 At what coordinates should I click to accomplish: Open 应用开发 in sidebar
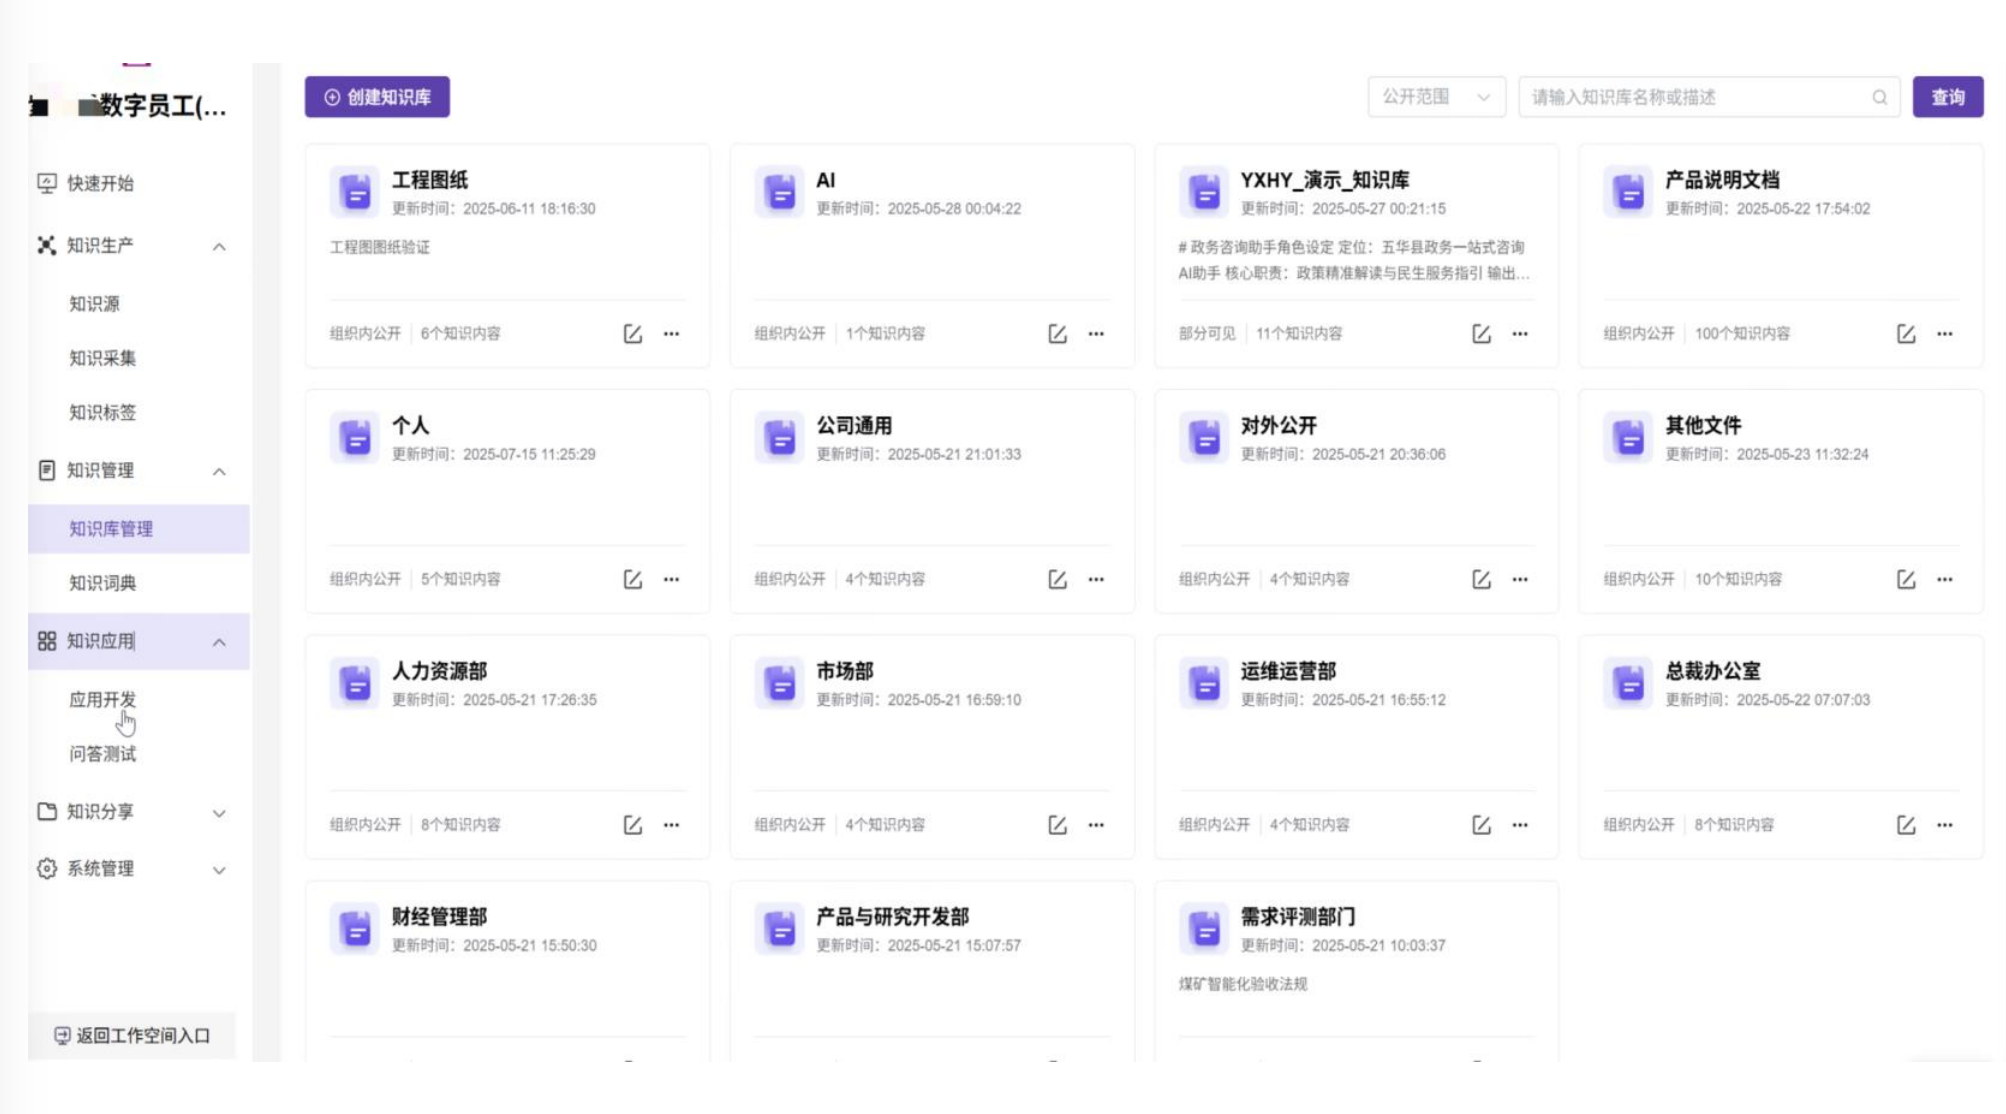102,699
